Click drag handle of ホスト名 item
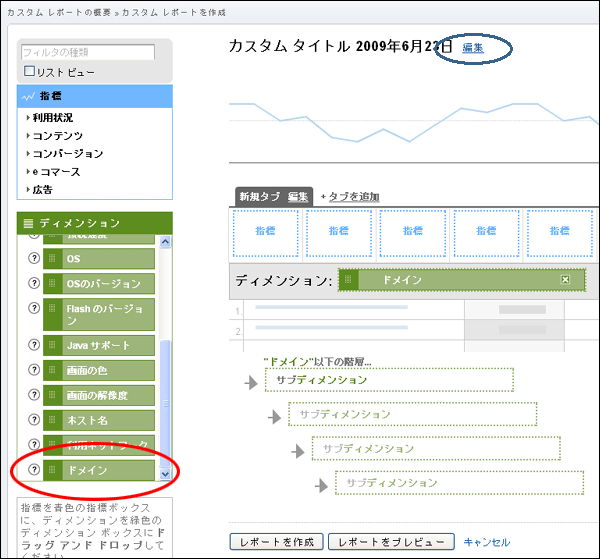 click(x=52, y=420)
